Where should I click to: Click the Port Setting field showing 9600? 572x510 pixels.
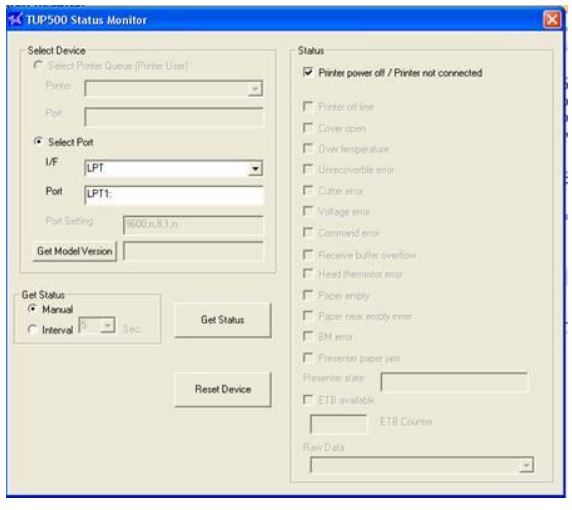(x=194, y=226)
